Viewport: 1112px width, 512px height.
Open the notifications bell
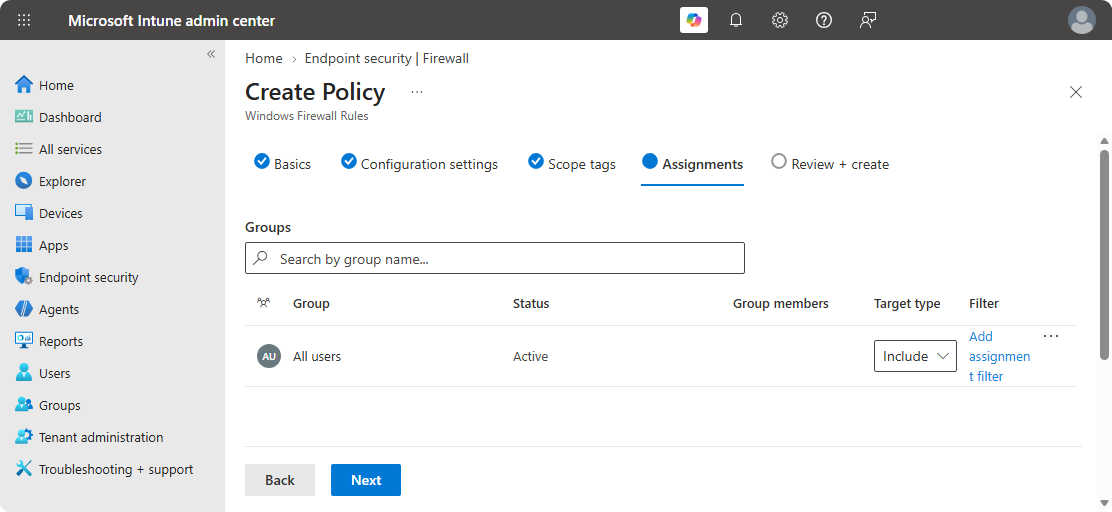(736, 20)
